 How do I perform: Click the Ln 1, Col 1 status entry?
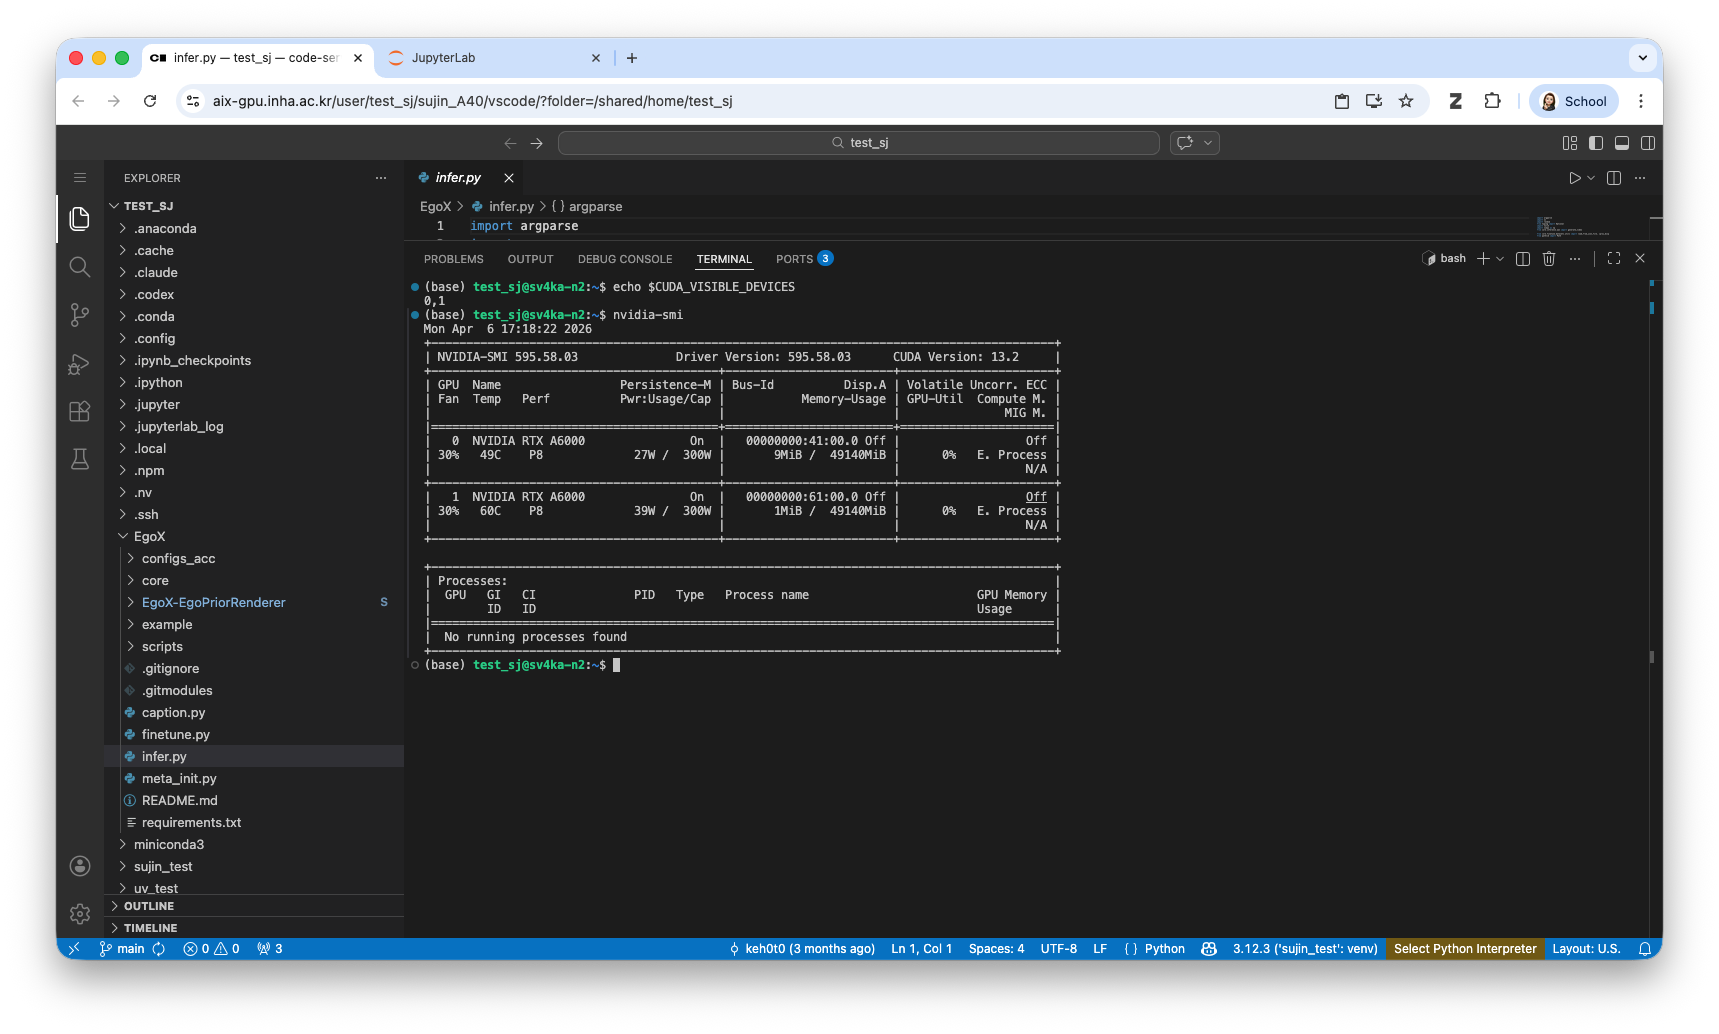click(x=921, y=949)
